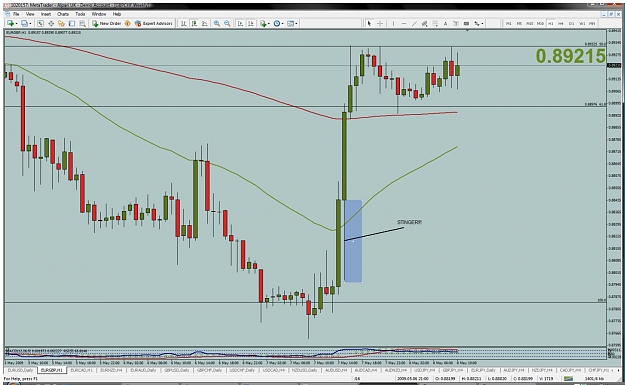Image resolution: width=625 pixels, height=385 pixels.
Task: Toggle Auto Scroll for the chart
Action: click(240, 24)
